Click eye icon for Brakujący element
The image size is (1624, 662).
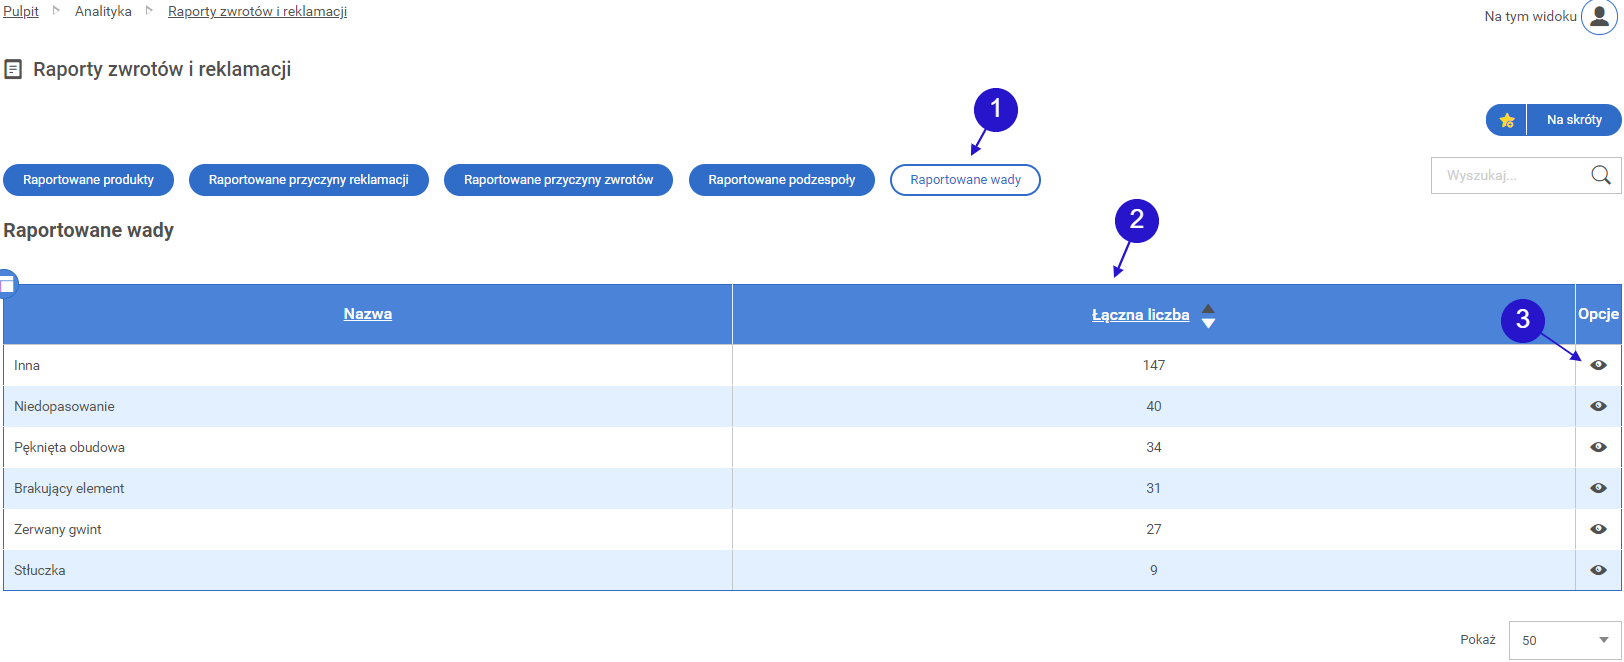pos(1598,488)
